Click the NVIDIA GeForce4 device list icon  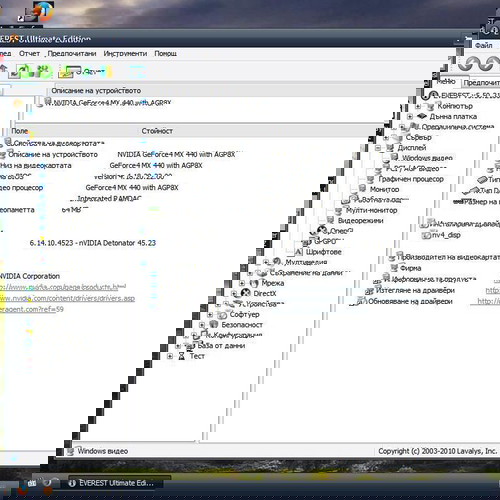tap(48, 102)
